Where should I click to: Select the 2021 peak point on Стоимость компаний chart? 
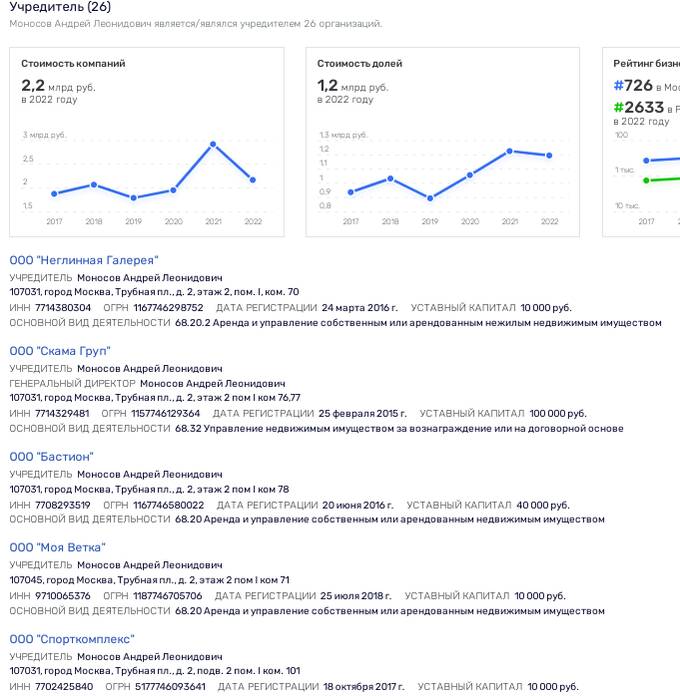tap(213, 144)
